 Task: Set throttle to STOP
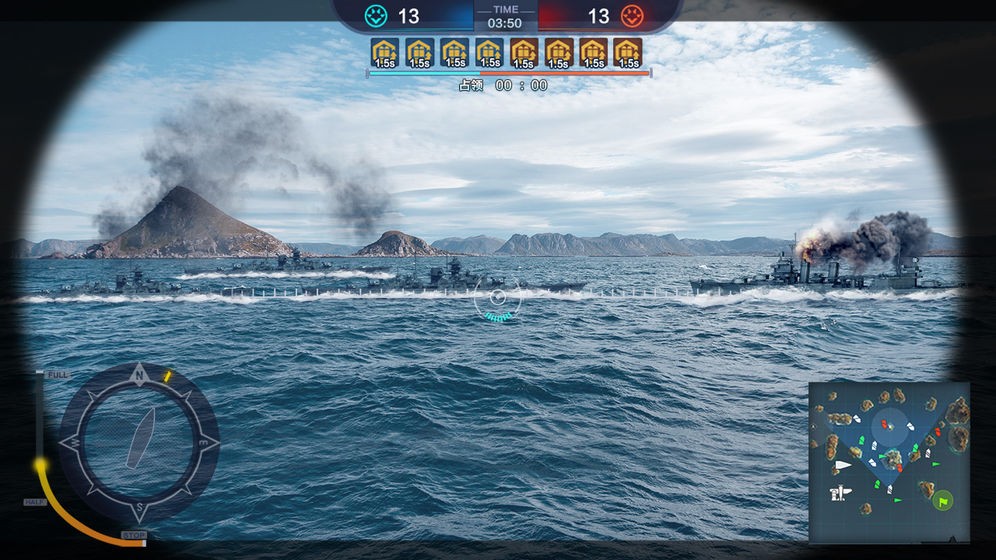(x=134, y=535)
